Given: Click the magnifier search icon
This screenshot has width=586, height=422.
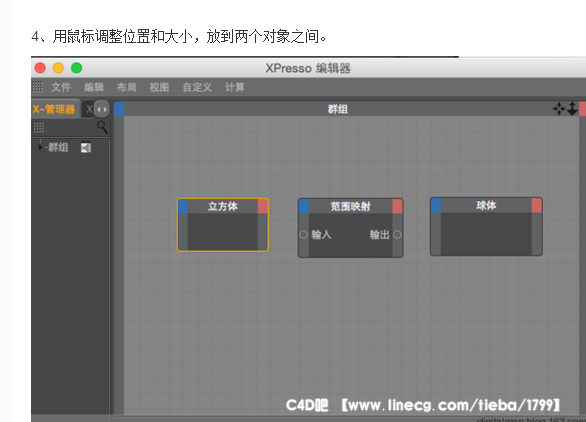Looking at the screenshot, I should click(x=102, y=127).
